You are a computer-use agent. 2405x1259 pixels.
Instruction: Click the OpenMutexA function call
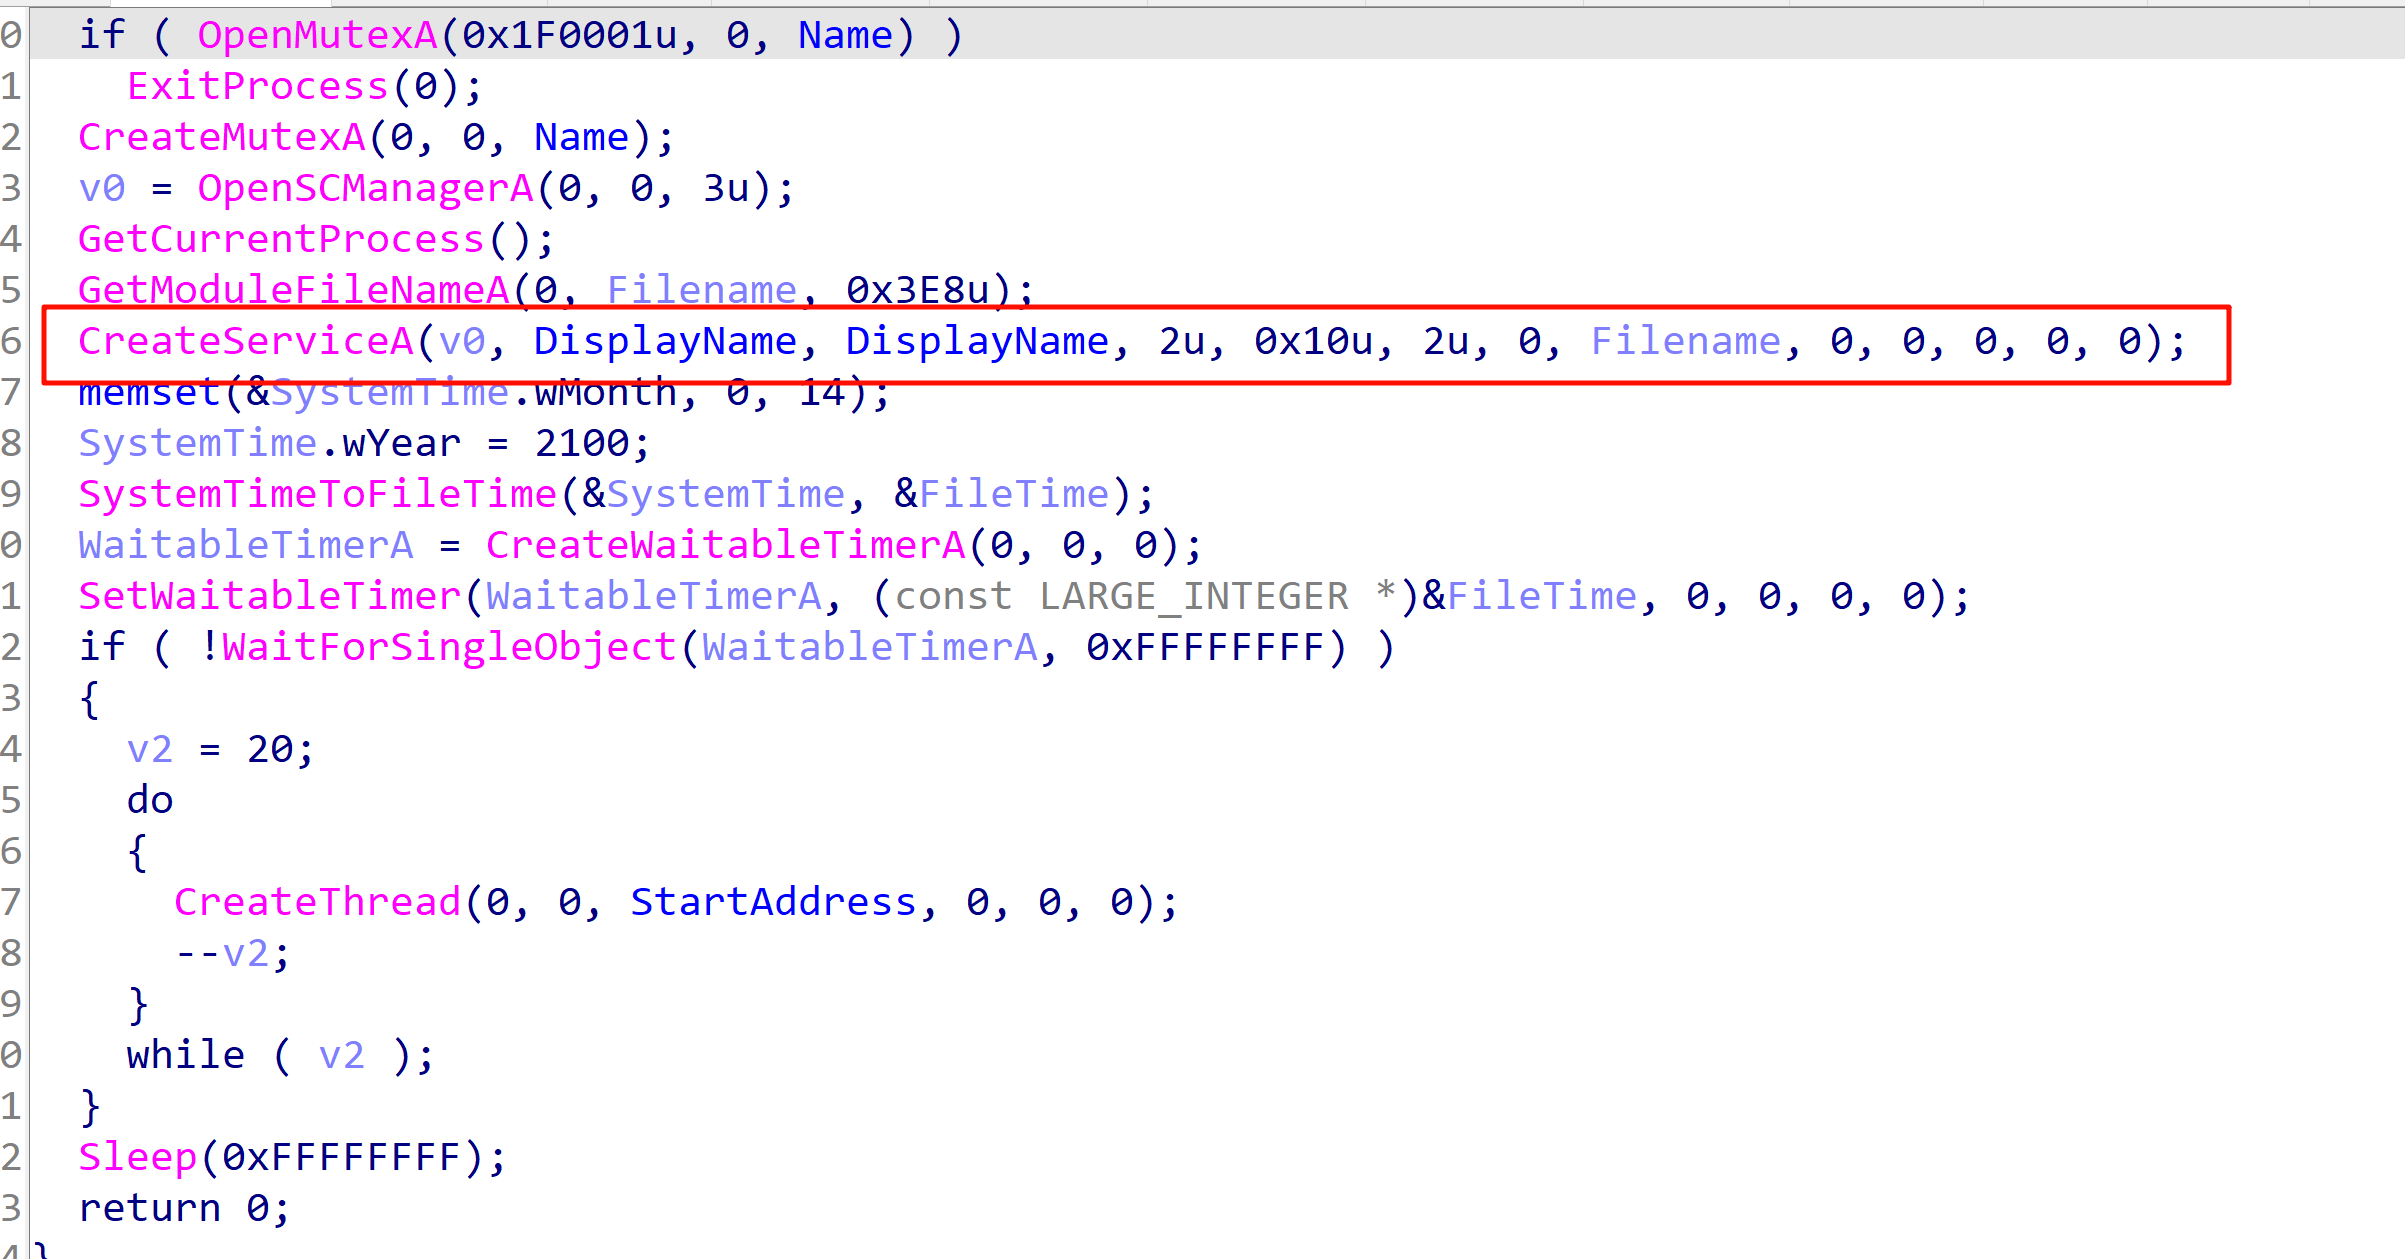click(317, 35)
